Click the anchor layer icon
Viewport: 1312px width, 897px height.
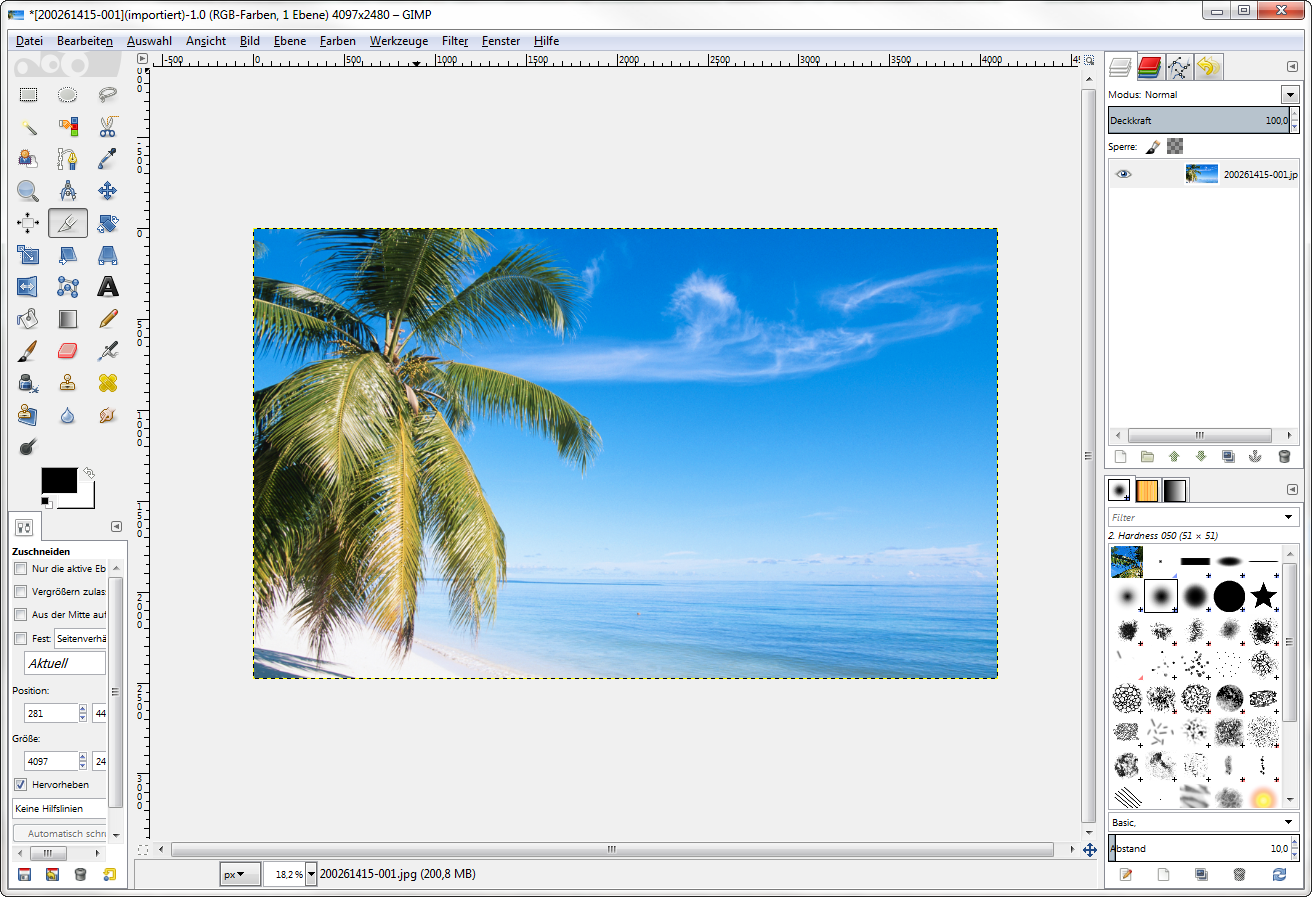click(x=1255, y=456)
